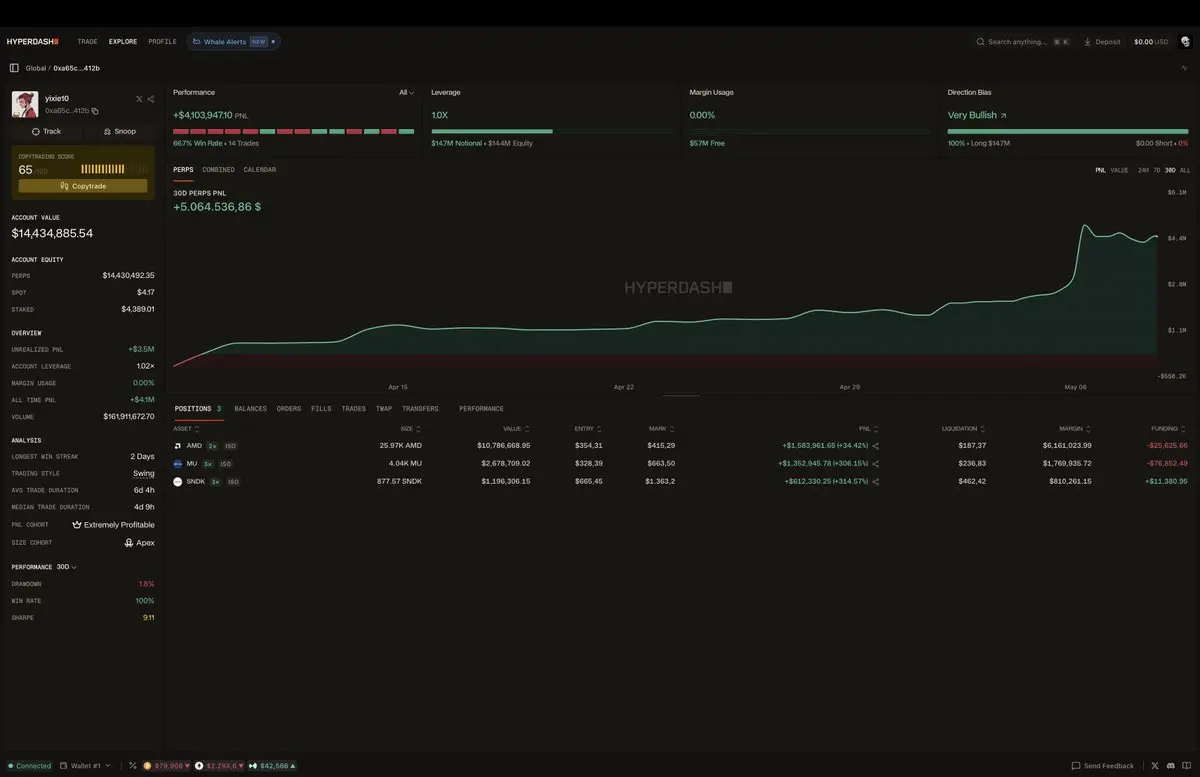Click the SNDK asset icon
The image size is (1200, 777).
[x=178, y=482]
